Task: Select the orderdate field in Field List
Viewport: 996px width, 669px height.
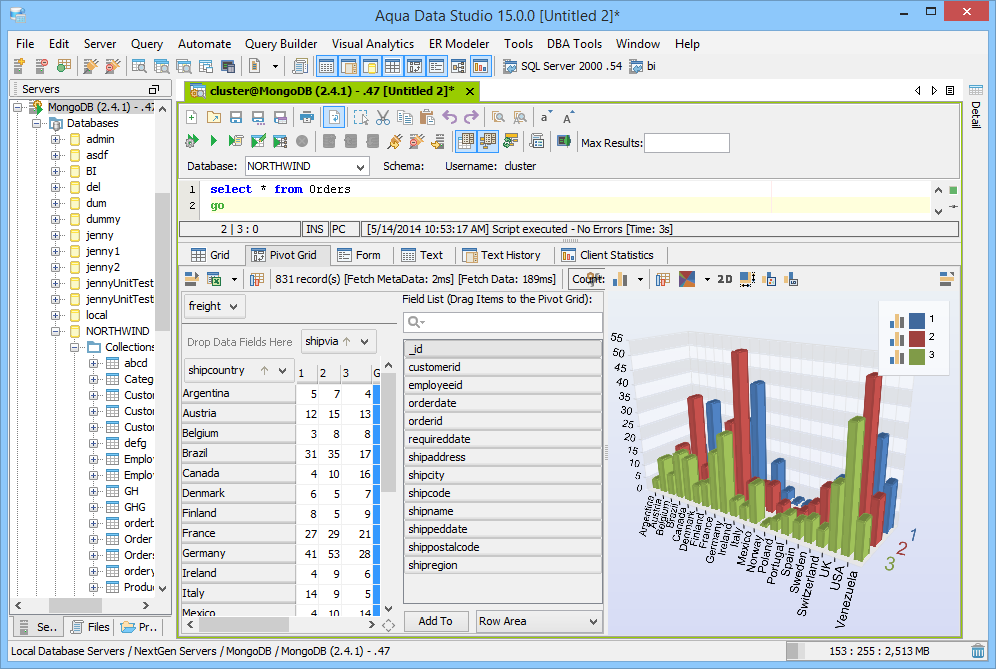Action: pos(502,403)
